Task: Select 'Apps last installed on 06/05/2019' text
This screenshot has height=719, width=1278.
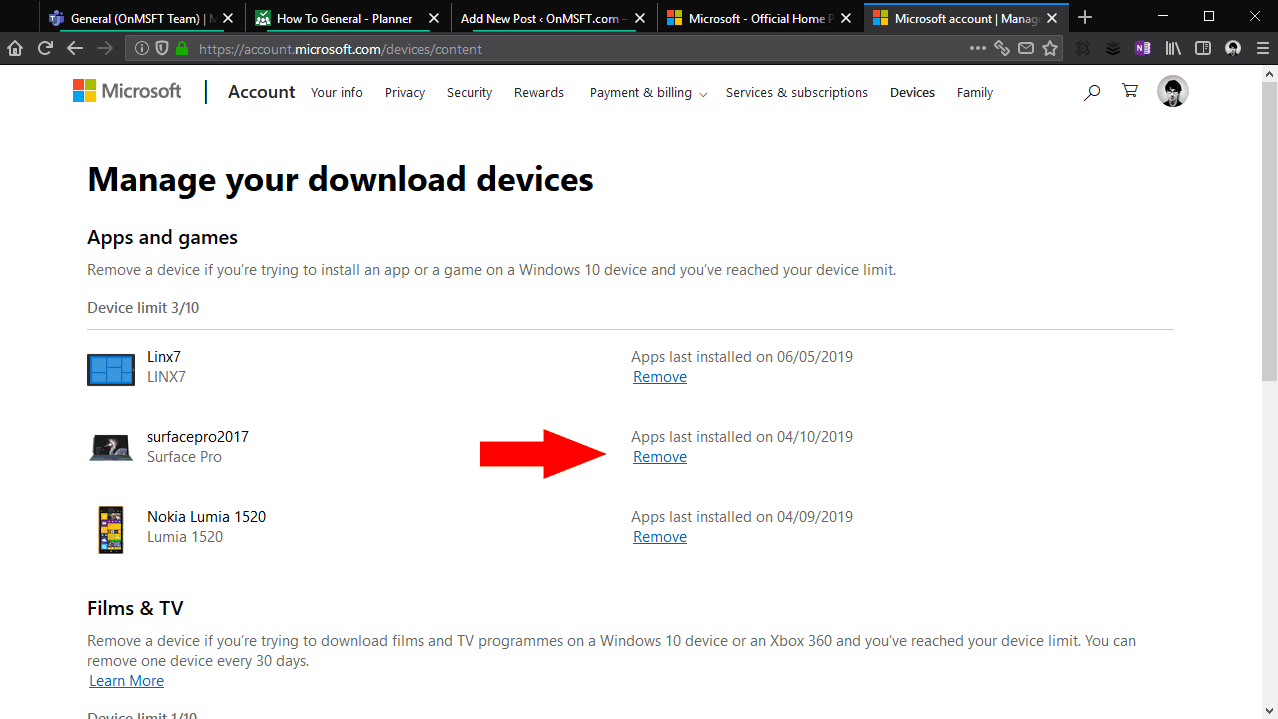Action: click(742, 357)
